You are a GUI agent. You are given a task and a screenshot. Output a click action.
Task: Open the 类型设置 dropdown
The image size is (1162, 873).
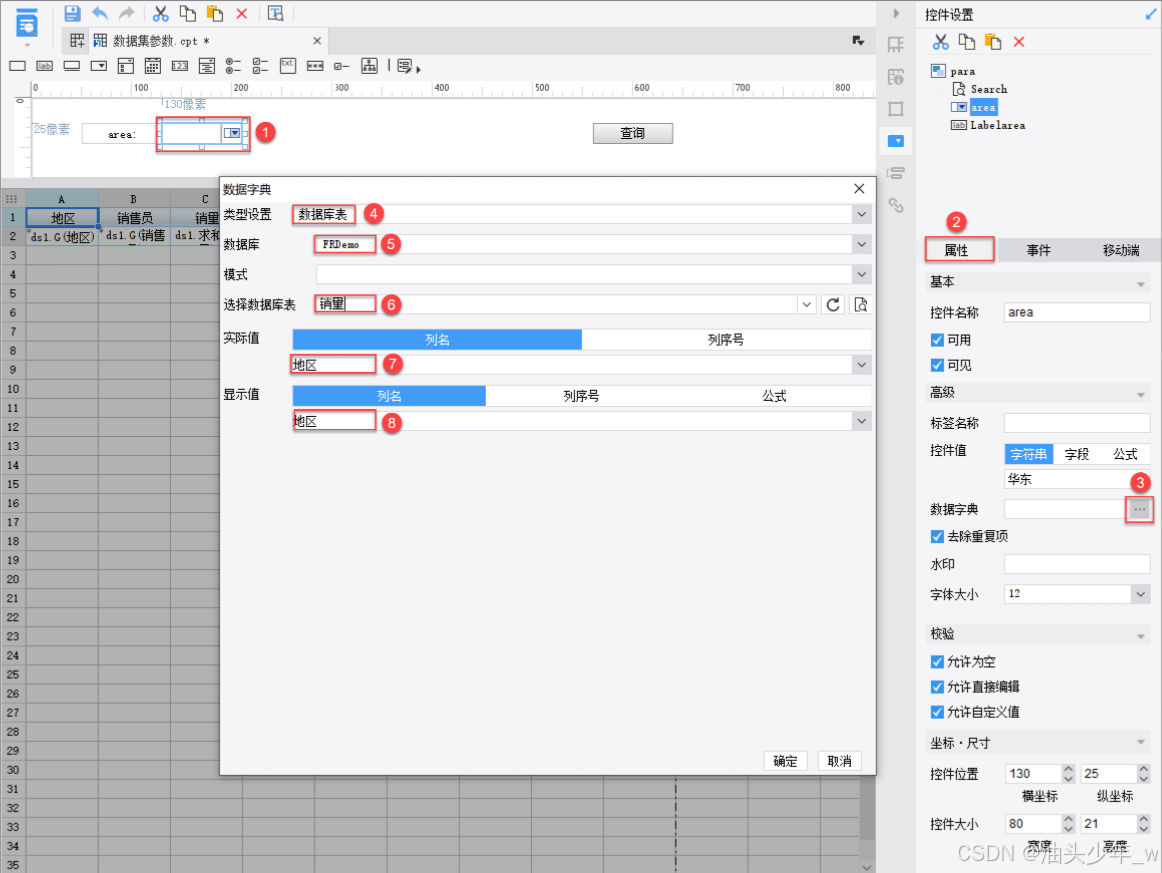click(x=861, y=214)
